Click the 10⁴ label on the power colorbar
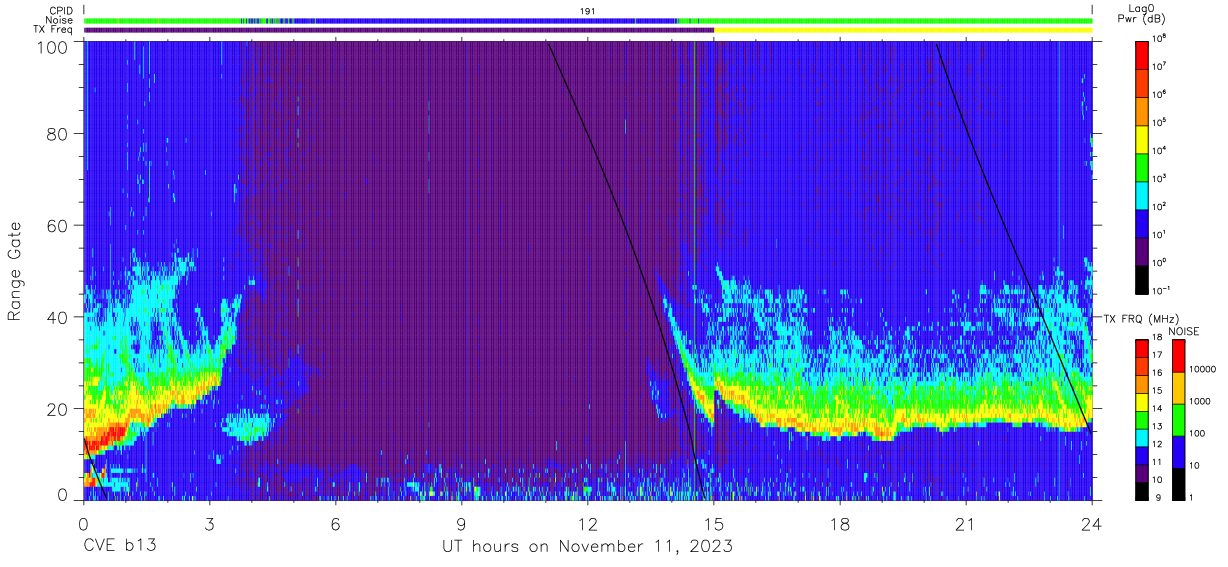The height and width of the screenshot is (567, 1228). (1161, 150)
